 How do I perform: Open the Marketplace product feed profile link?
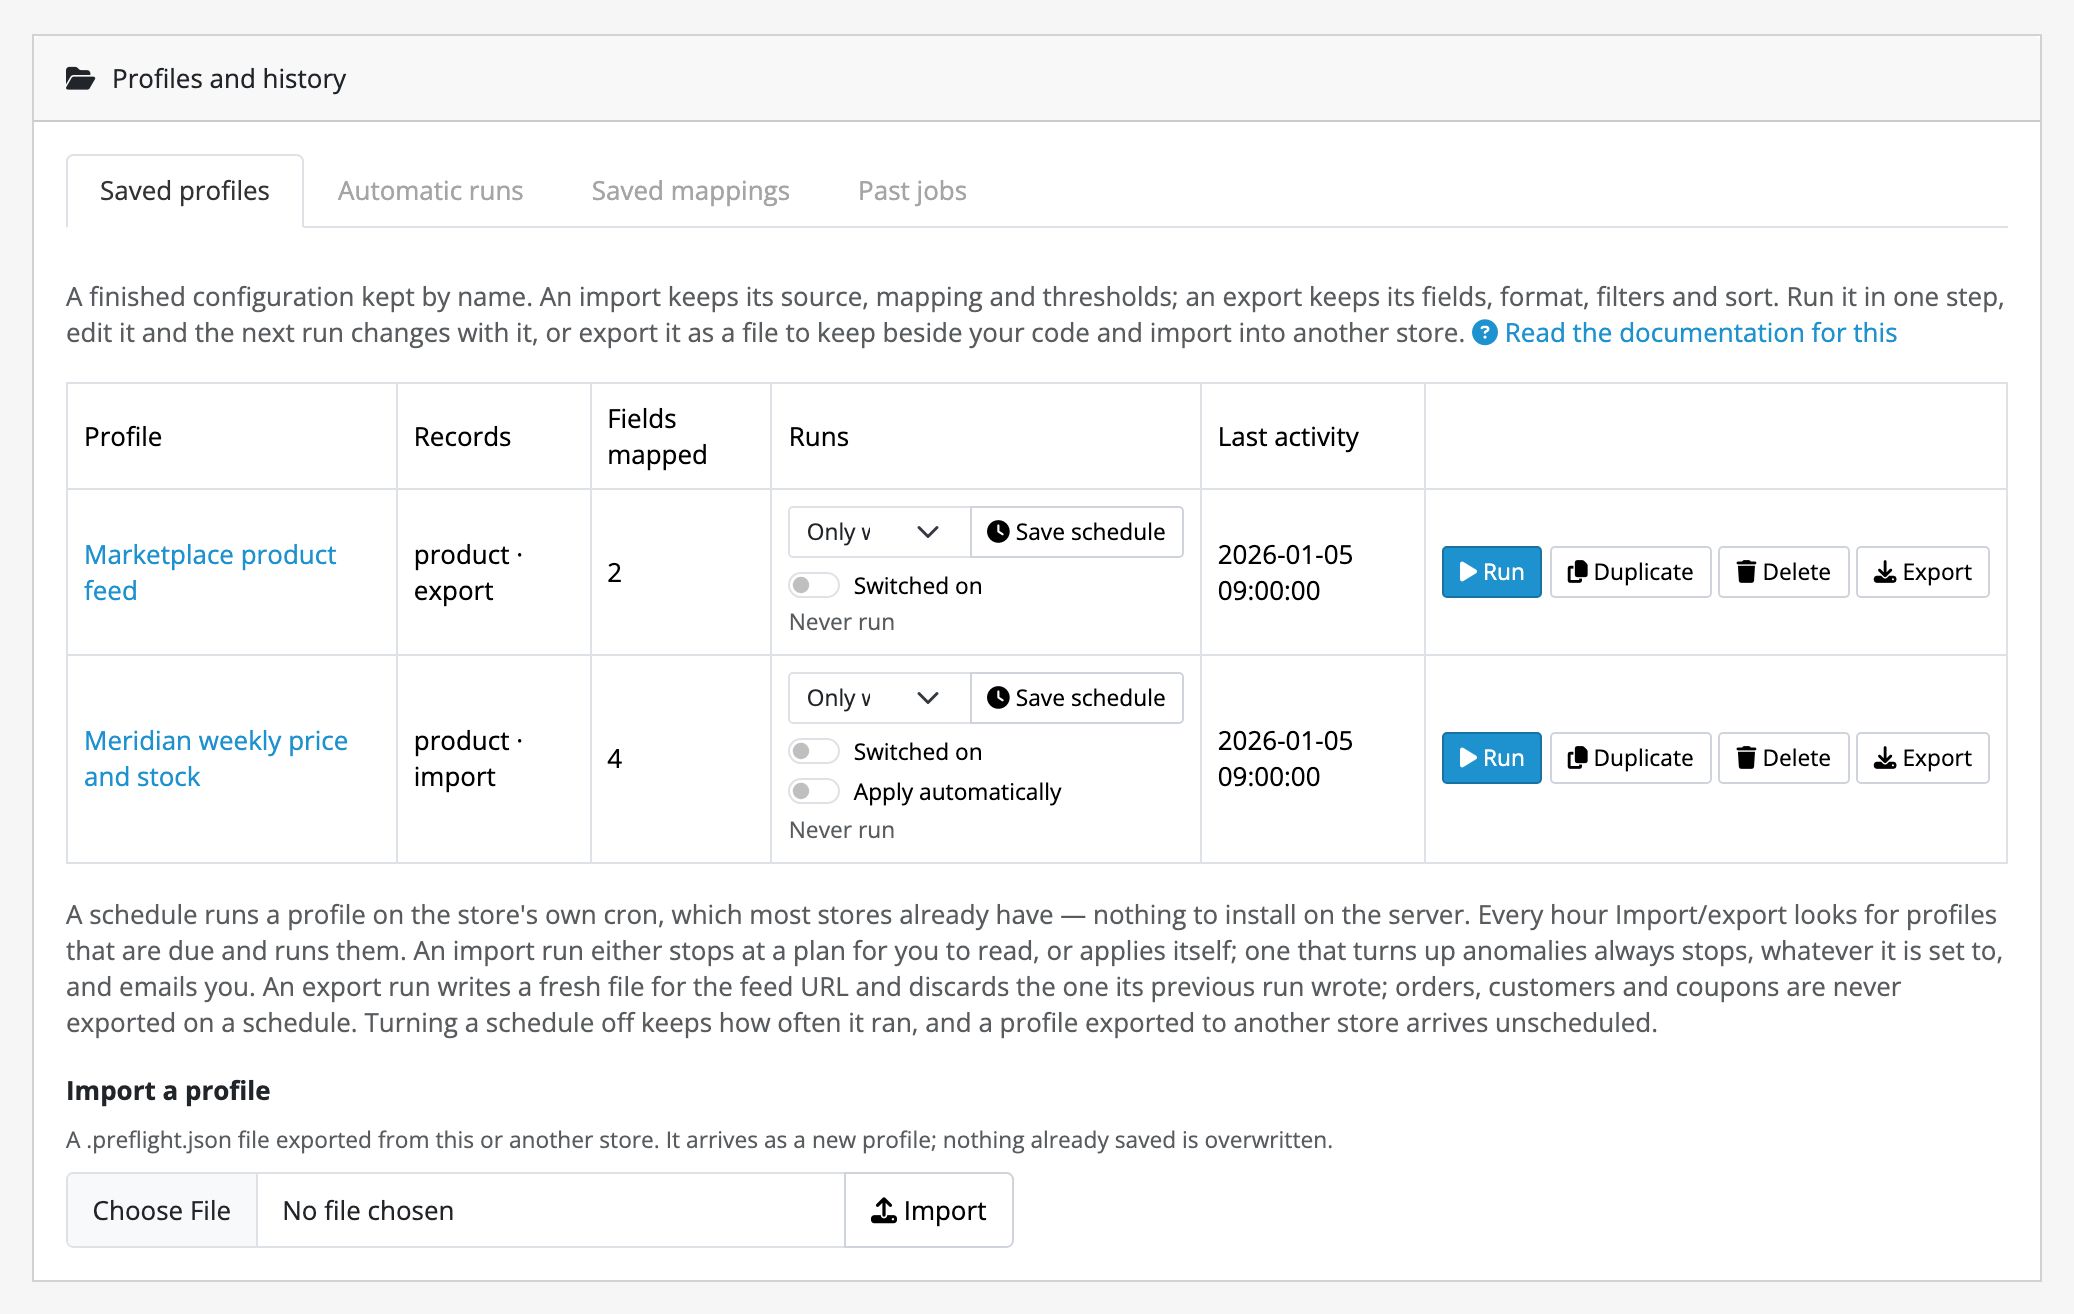pos(210,572)
